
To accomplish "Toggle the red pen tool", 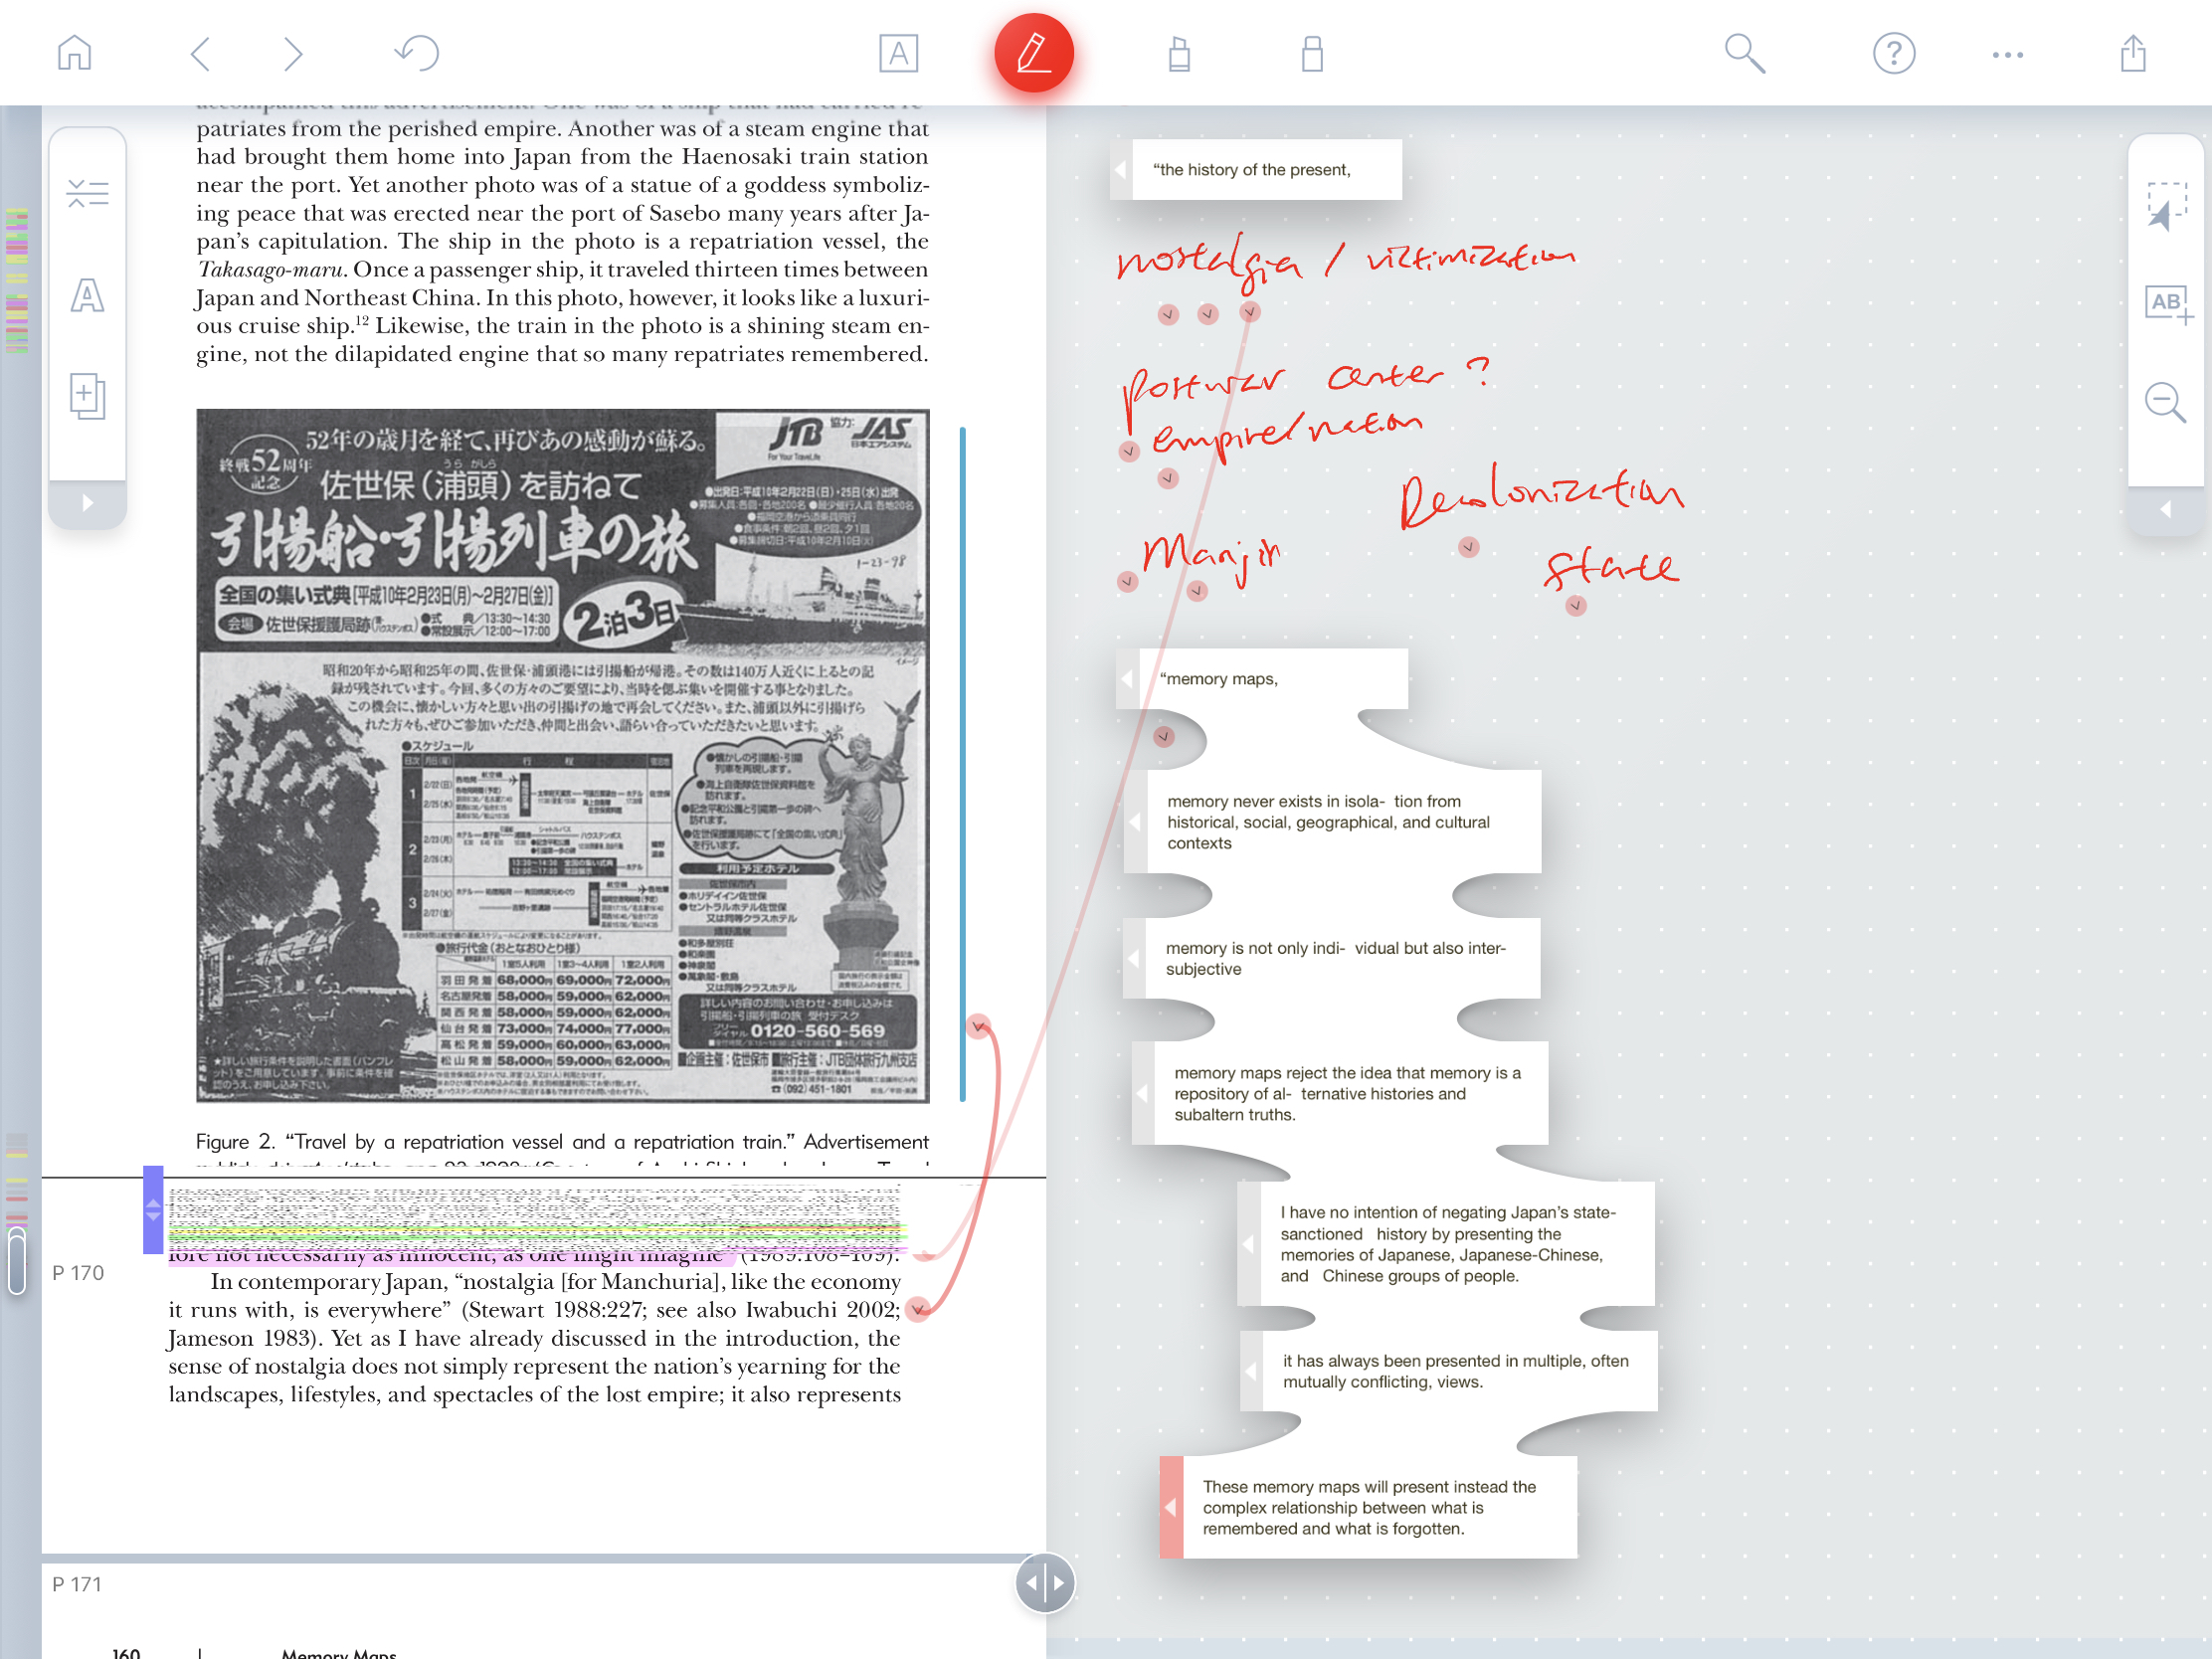I will 1033,53.
